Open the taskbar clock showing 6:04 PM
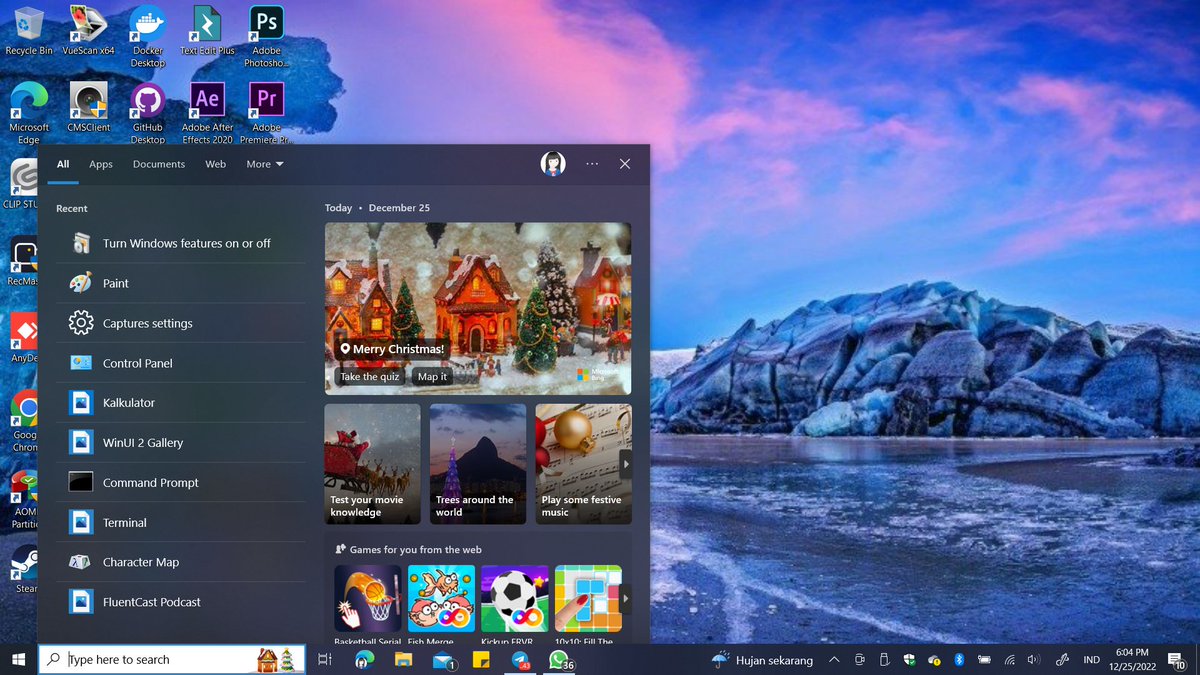 point(1132,660)
